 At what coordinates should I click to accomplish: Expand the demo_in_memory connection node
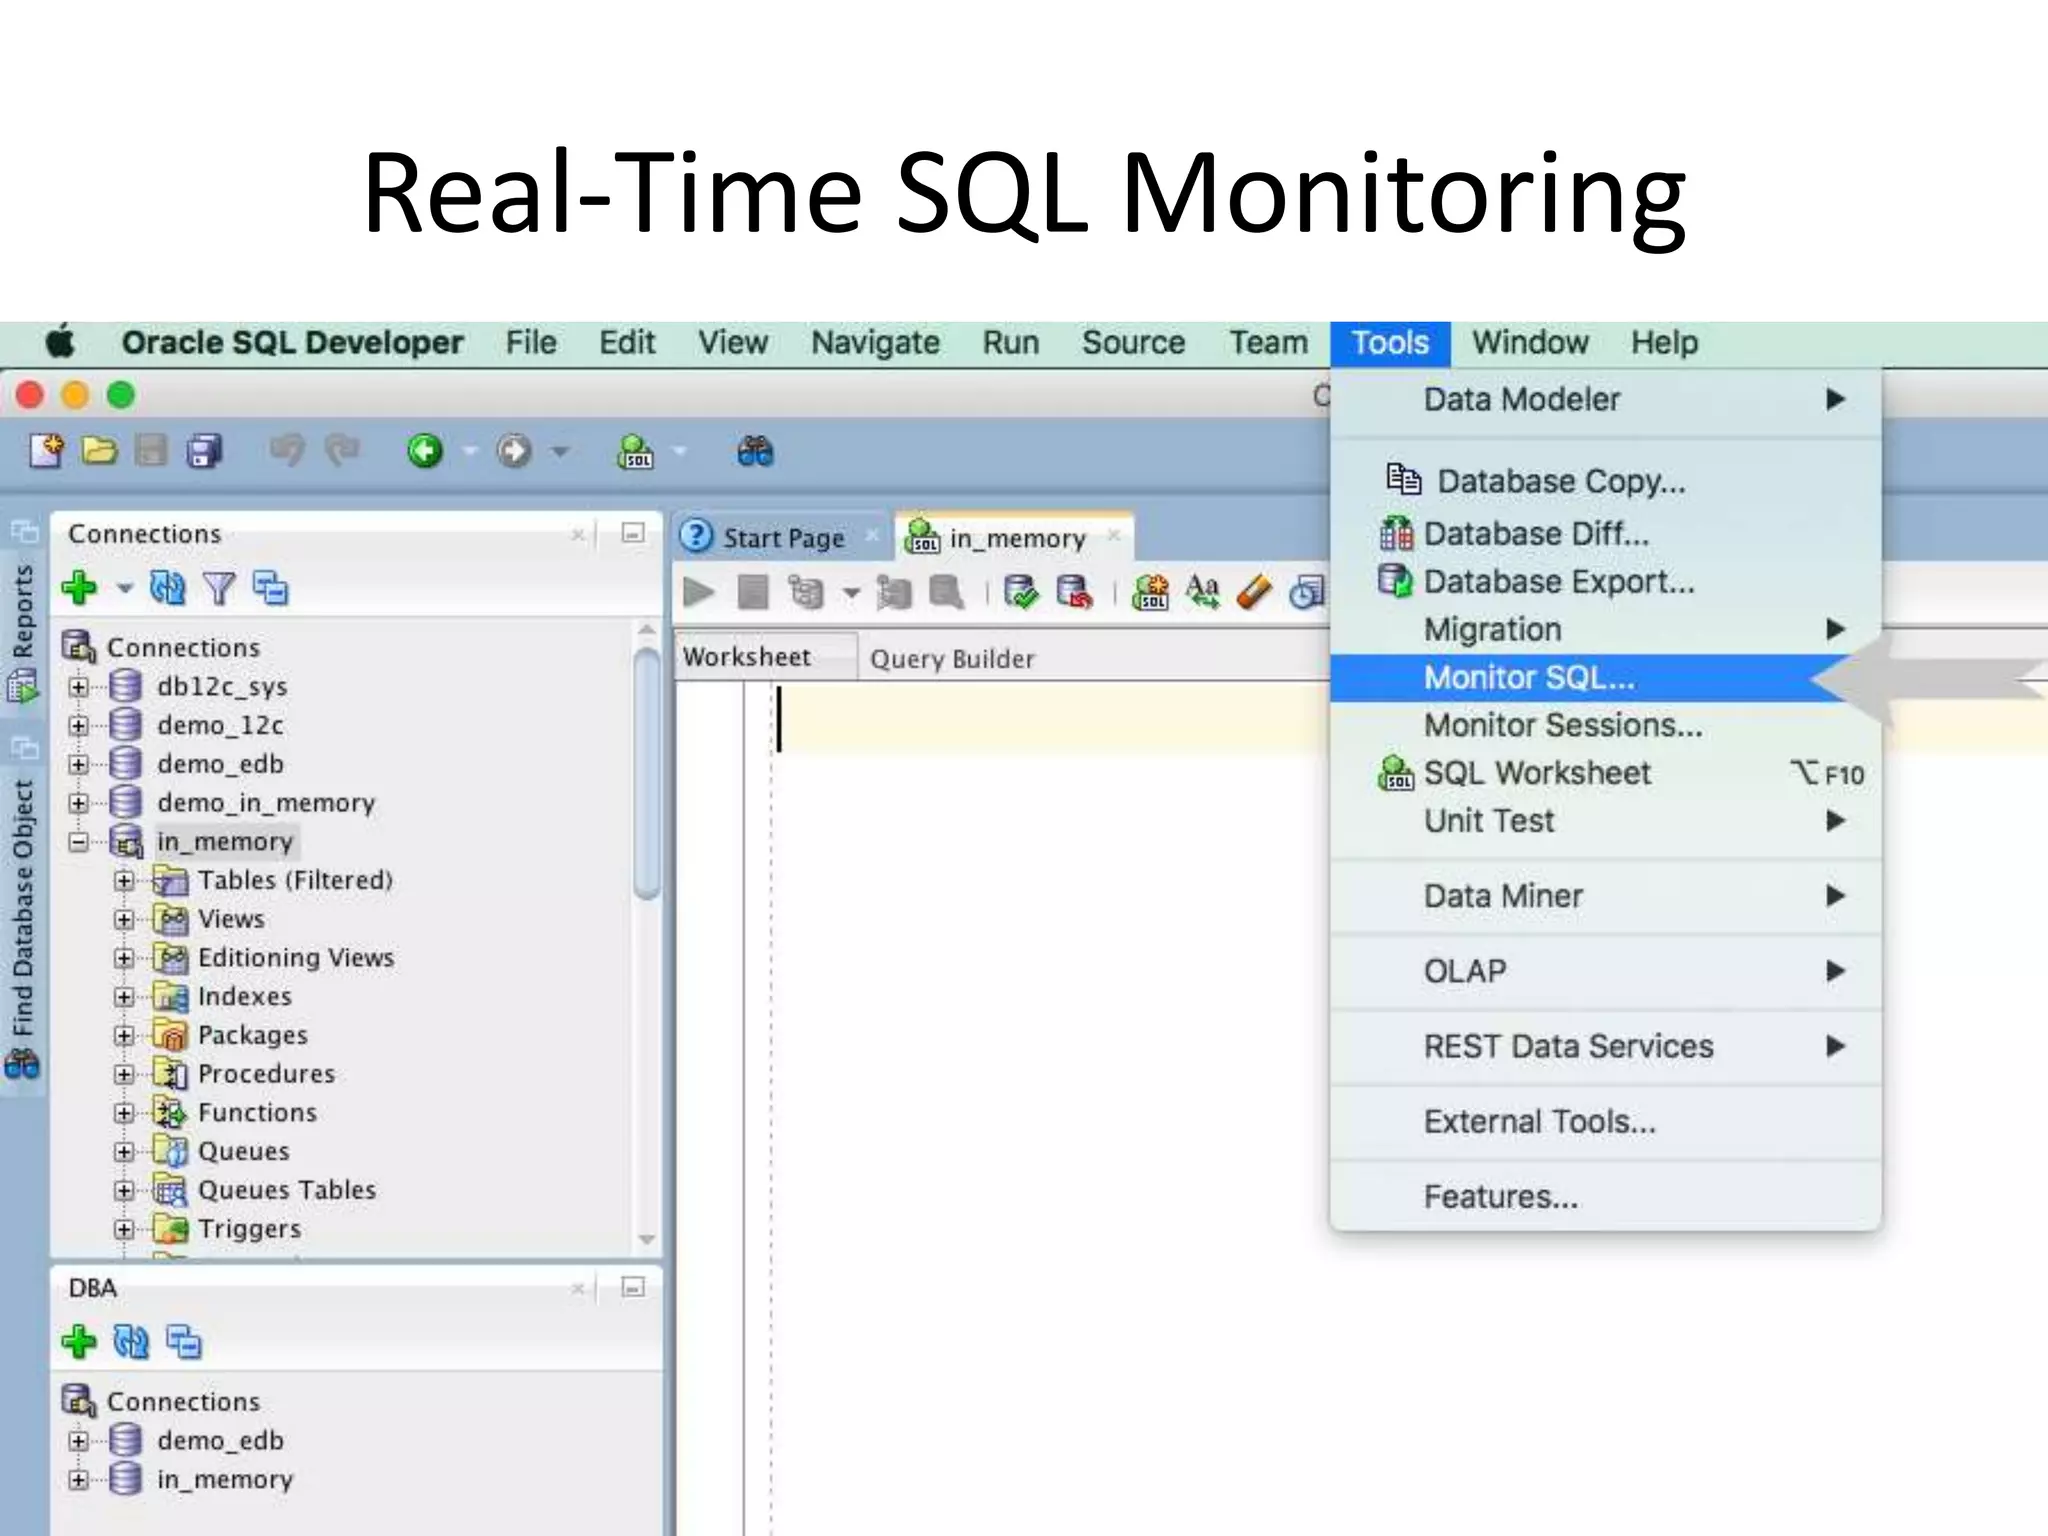[x=79, y=803]
